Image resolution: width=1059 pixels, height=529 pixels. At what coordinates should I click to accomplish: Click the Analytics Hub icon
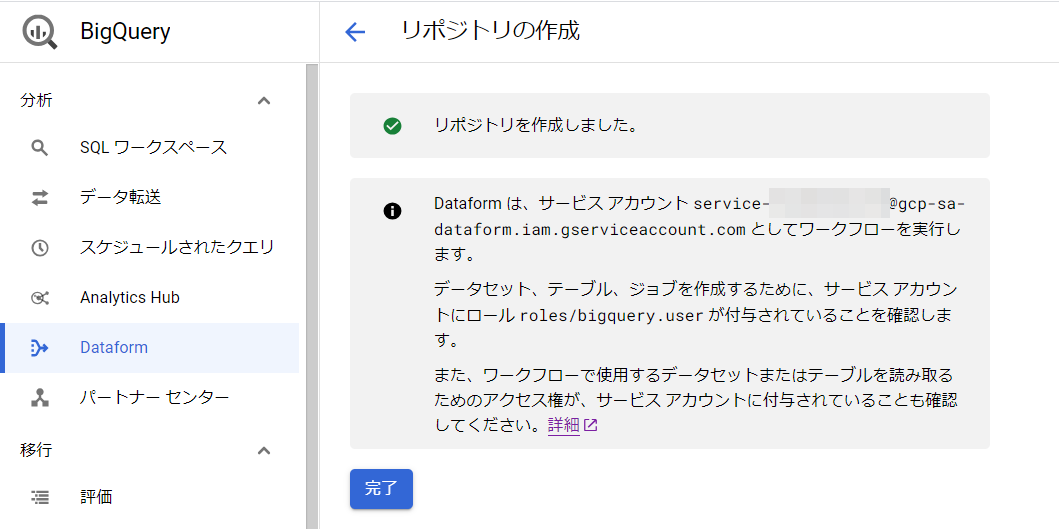click(x=40, y=298)
